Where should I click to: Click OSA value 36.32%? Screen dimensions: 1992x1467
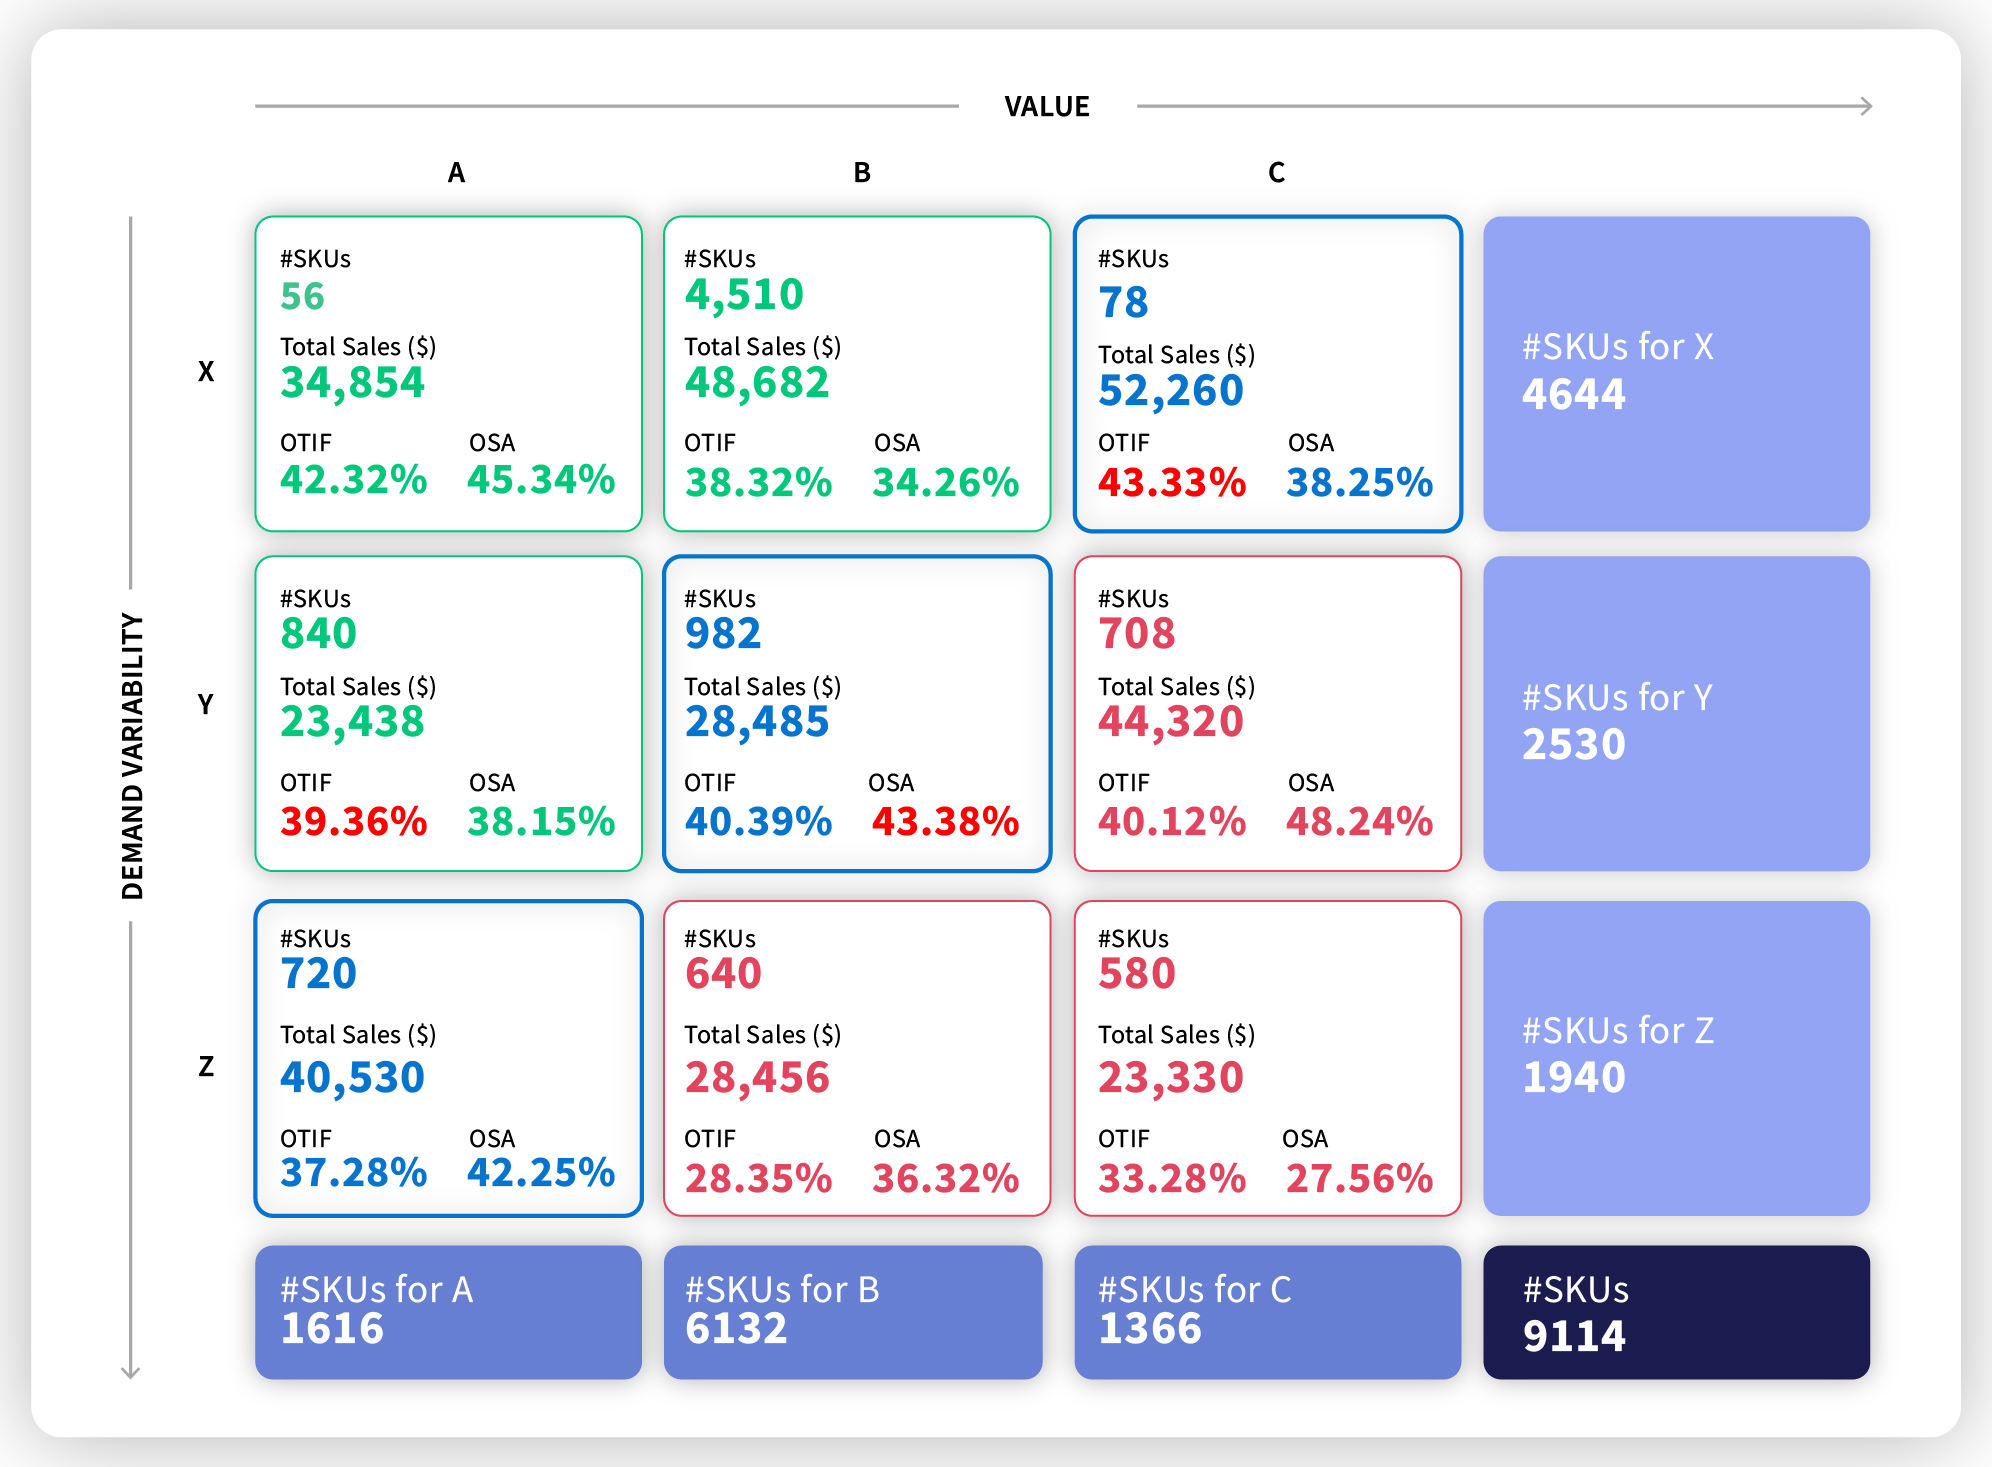click(x=946, y=1179)
